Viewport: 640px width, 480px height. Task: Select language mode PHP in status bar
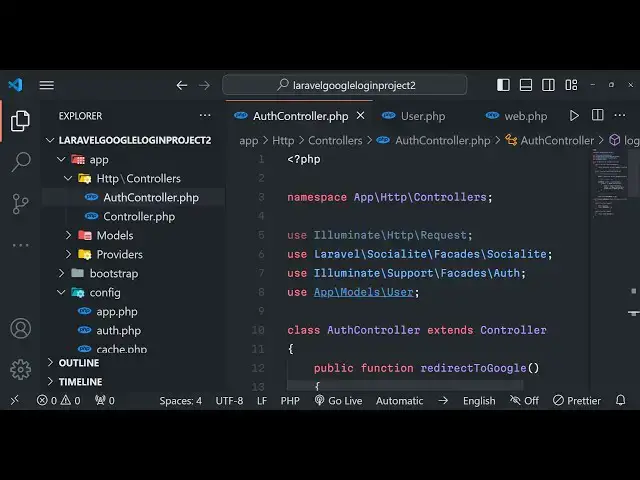(x=290, y=401)
